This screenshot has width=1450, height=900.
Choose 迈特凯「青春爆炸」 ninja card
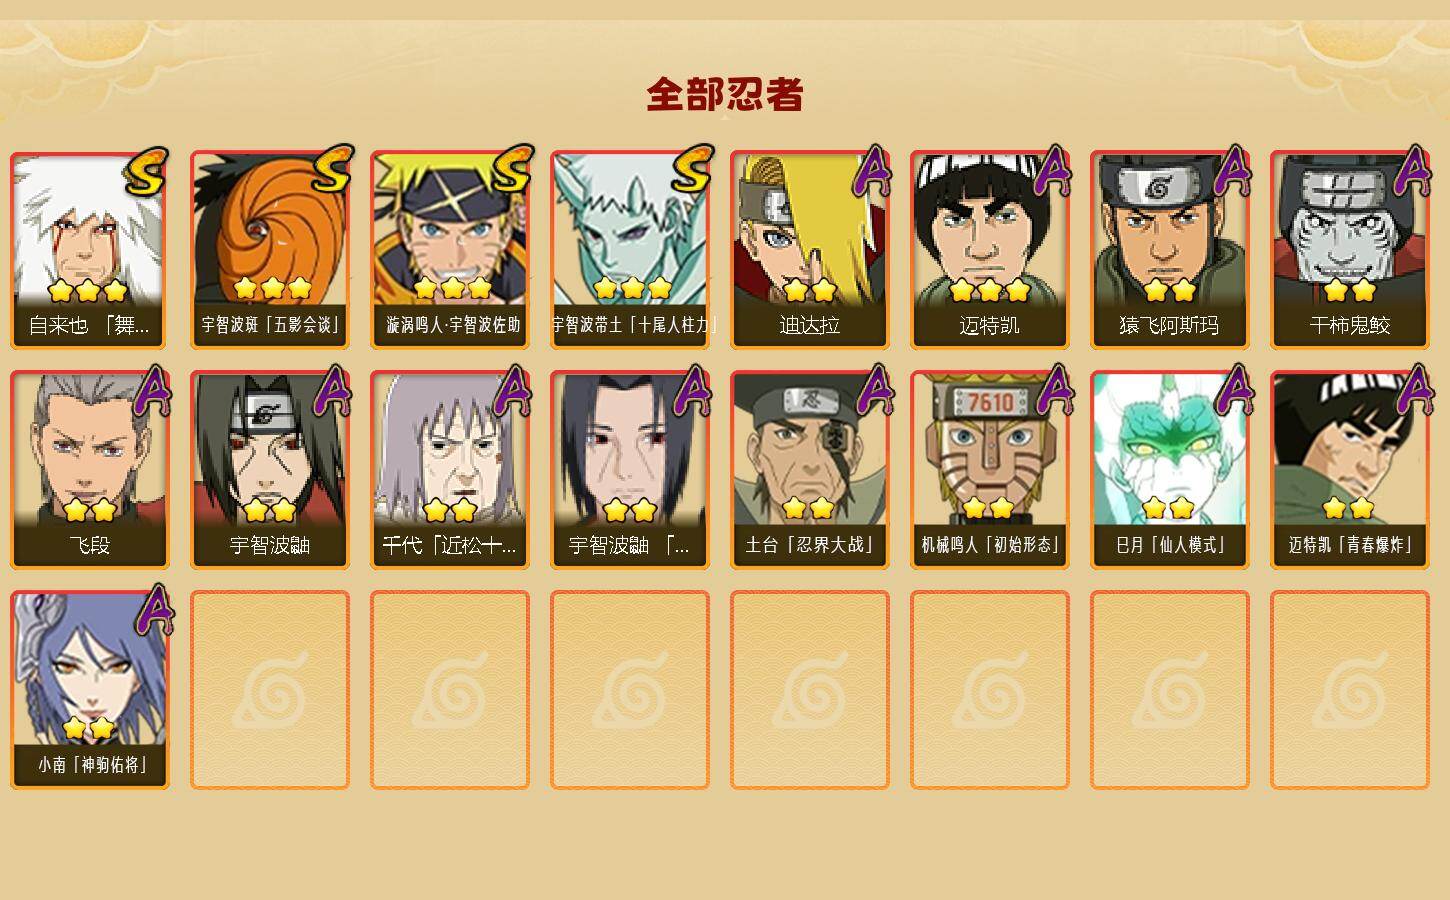pos(1349,470)
